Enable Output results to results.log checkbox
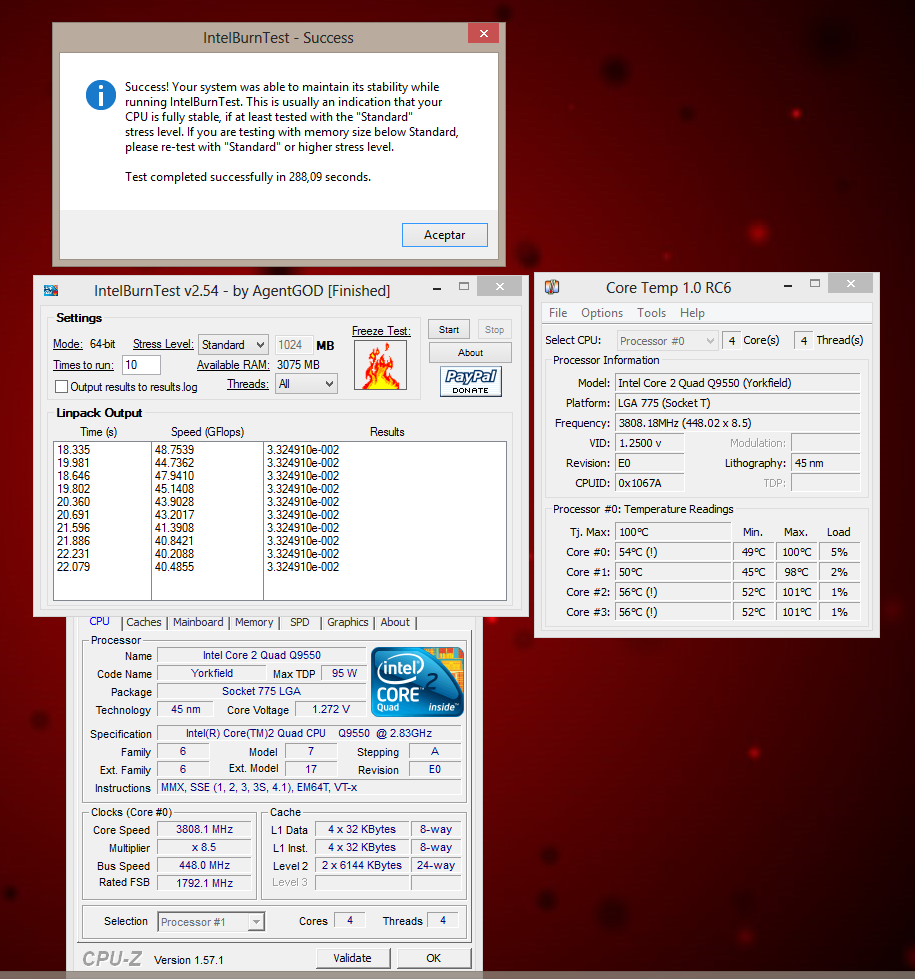The image size is (915, 979). 62,387
